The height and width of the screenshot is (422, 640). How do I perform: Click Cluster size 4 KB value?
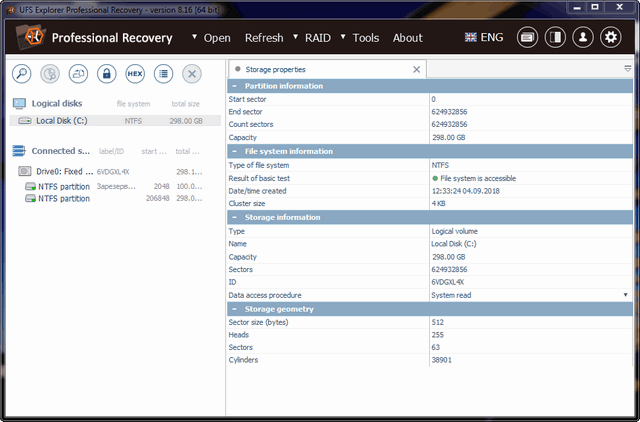tap(439, 204)
